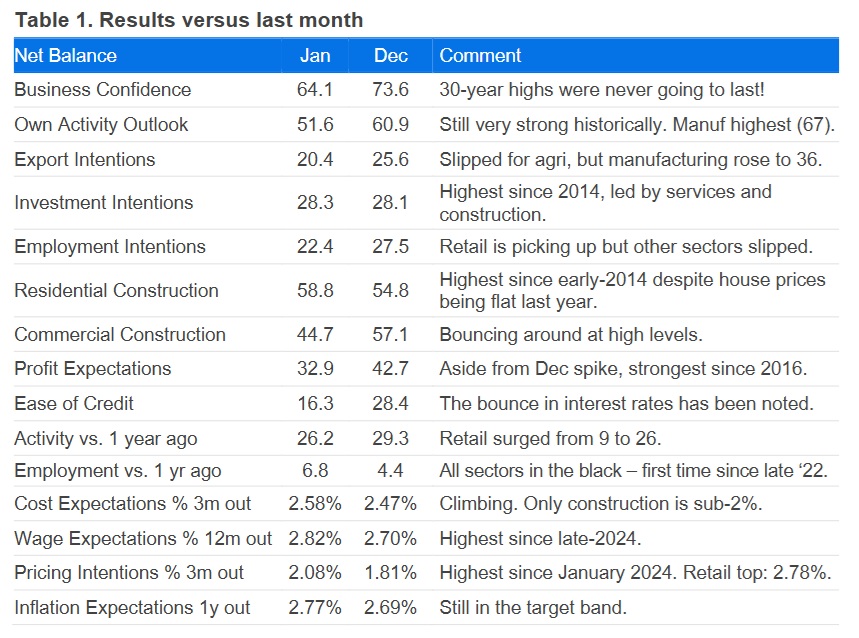Select the 'Profit Expectations' row label
Viewport: 859px width, 638px height.
93,369
